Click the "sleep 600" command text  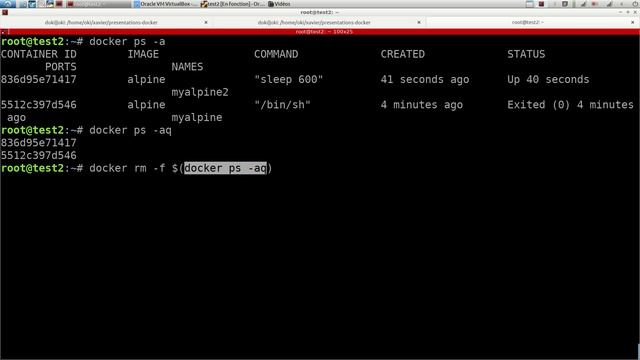pos(289,80)
